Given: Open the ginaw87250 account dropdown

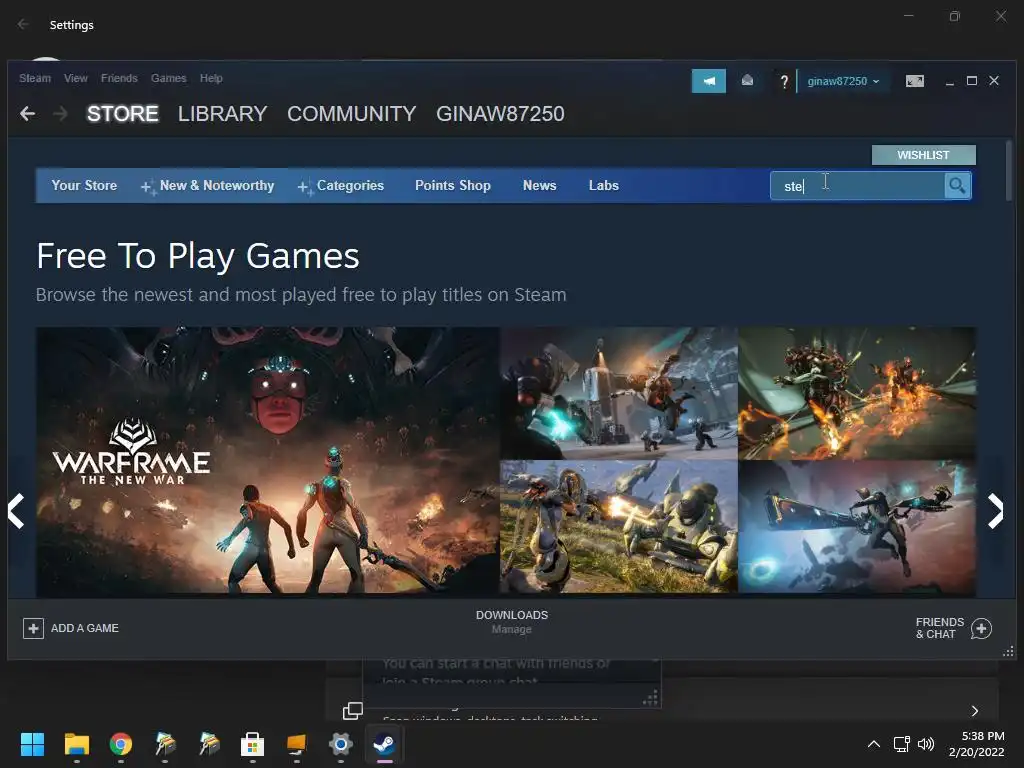Looking at the screenshot, I should tap(843, 81).
